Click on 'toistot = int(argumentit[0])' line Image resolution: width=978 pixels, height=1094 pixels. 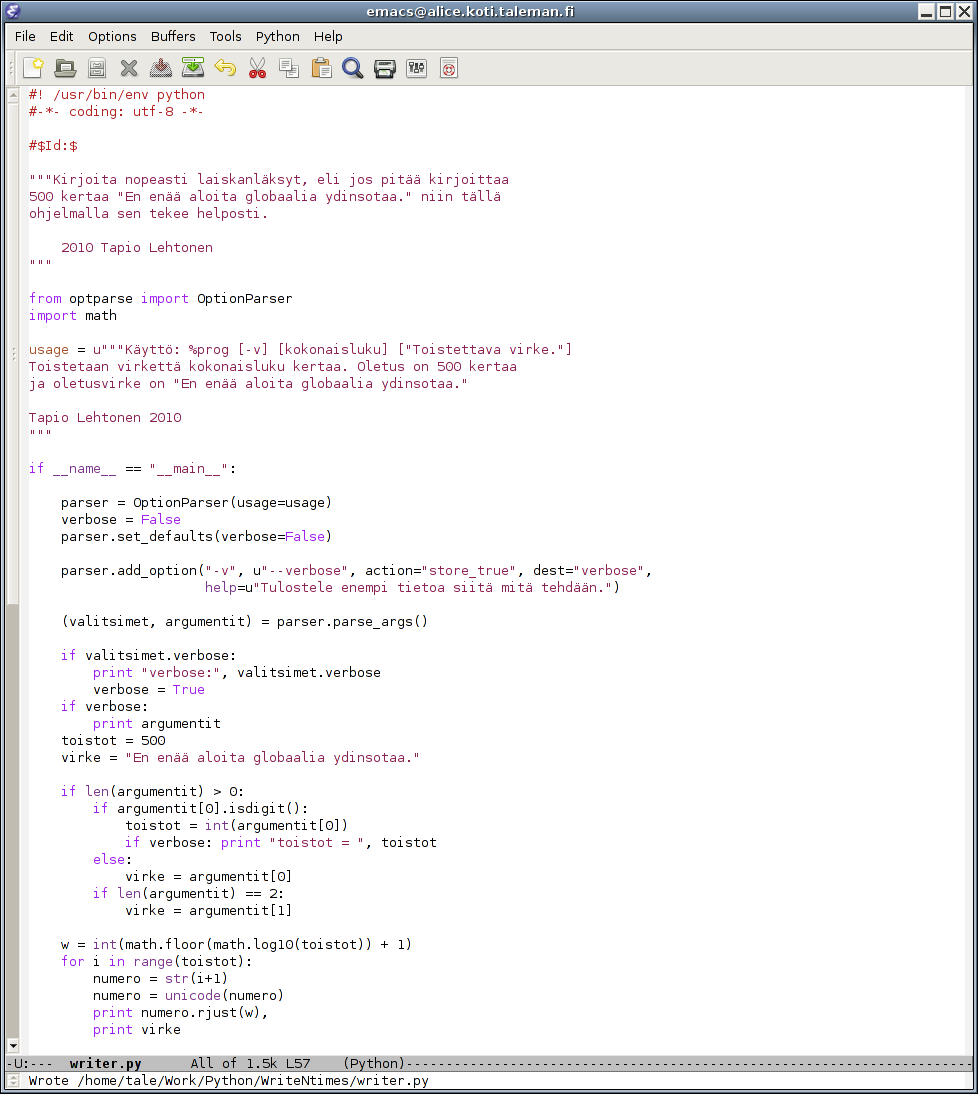point(236,825)
